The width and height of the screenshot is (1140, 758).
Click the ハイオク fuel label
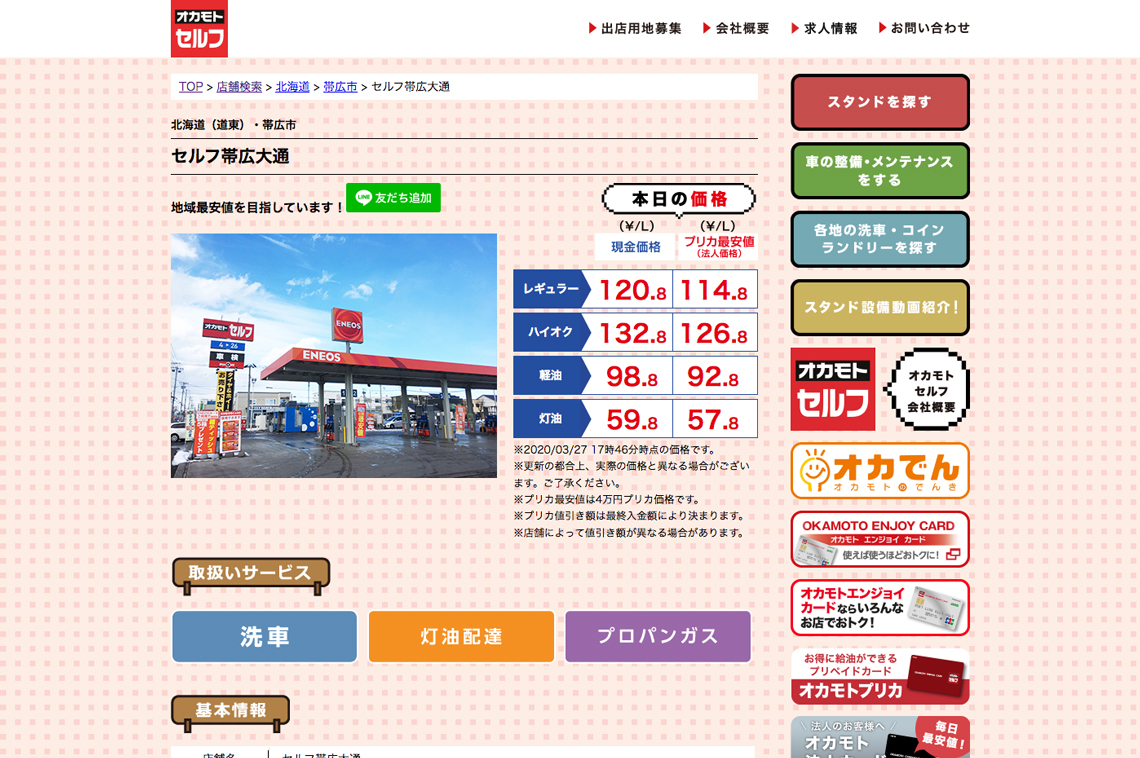pyautogui.click(x=550, y=332)
